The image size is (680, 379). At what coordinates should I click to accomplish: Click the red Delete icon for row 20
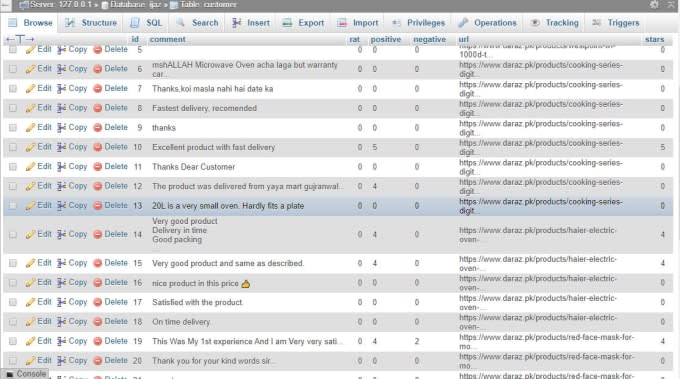click(98, 361)
